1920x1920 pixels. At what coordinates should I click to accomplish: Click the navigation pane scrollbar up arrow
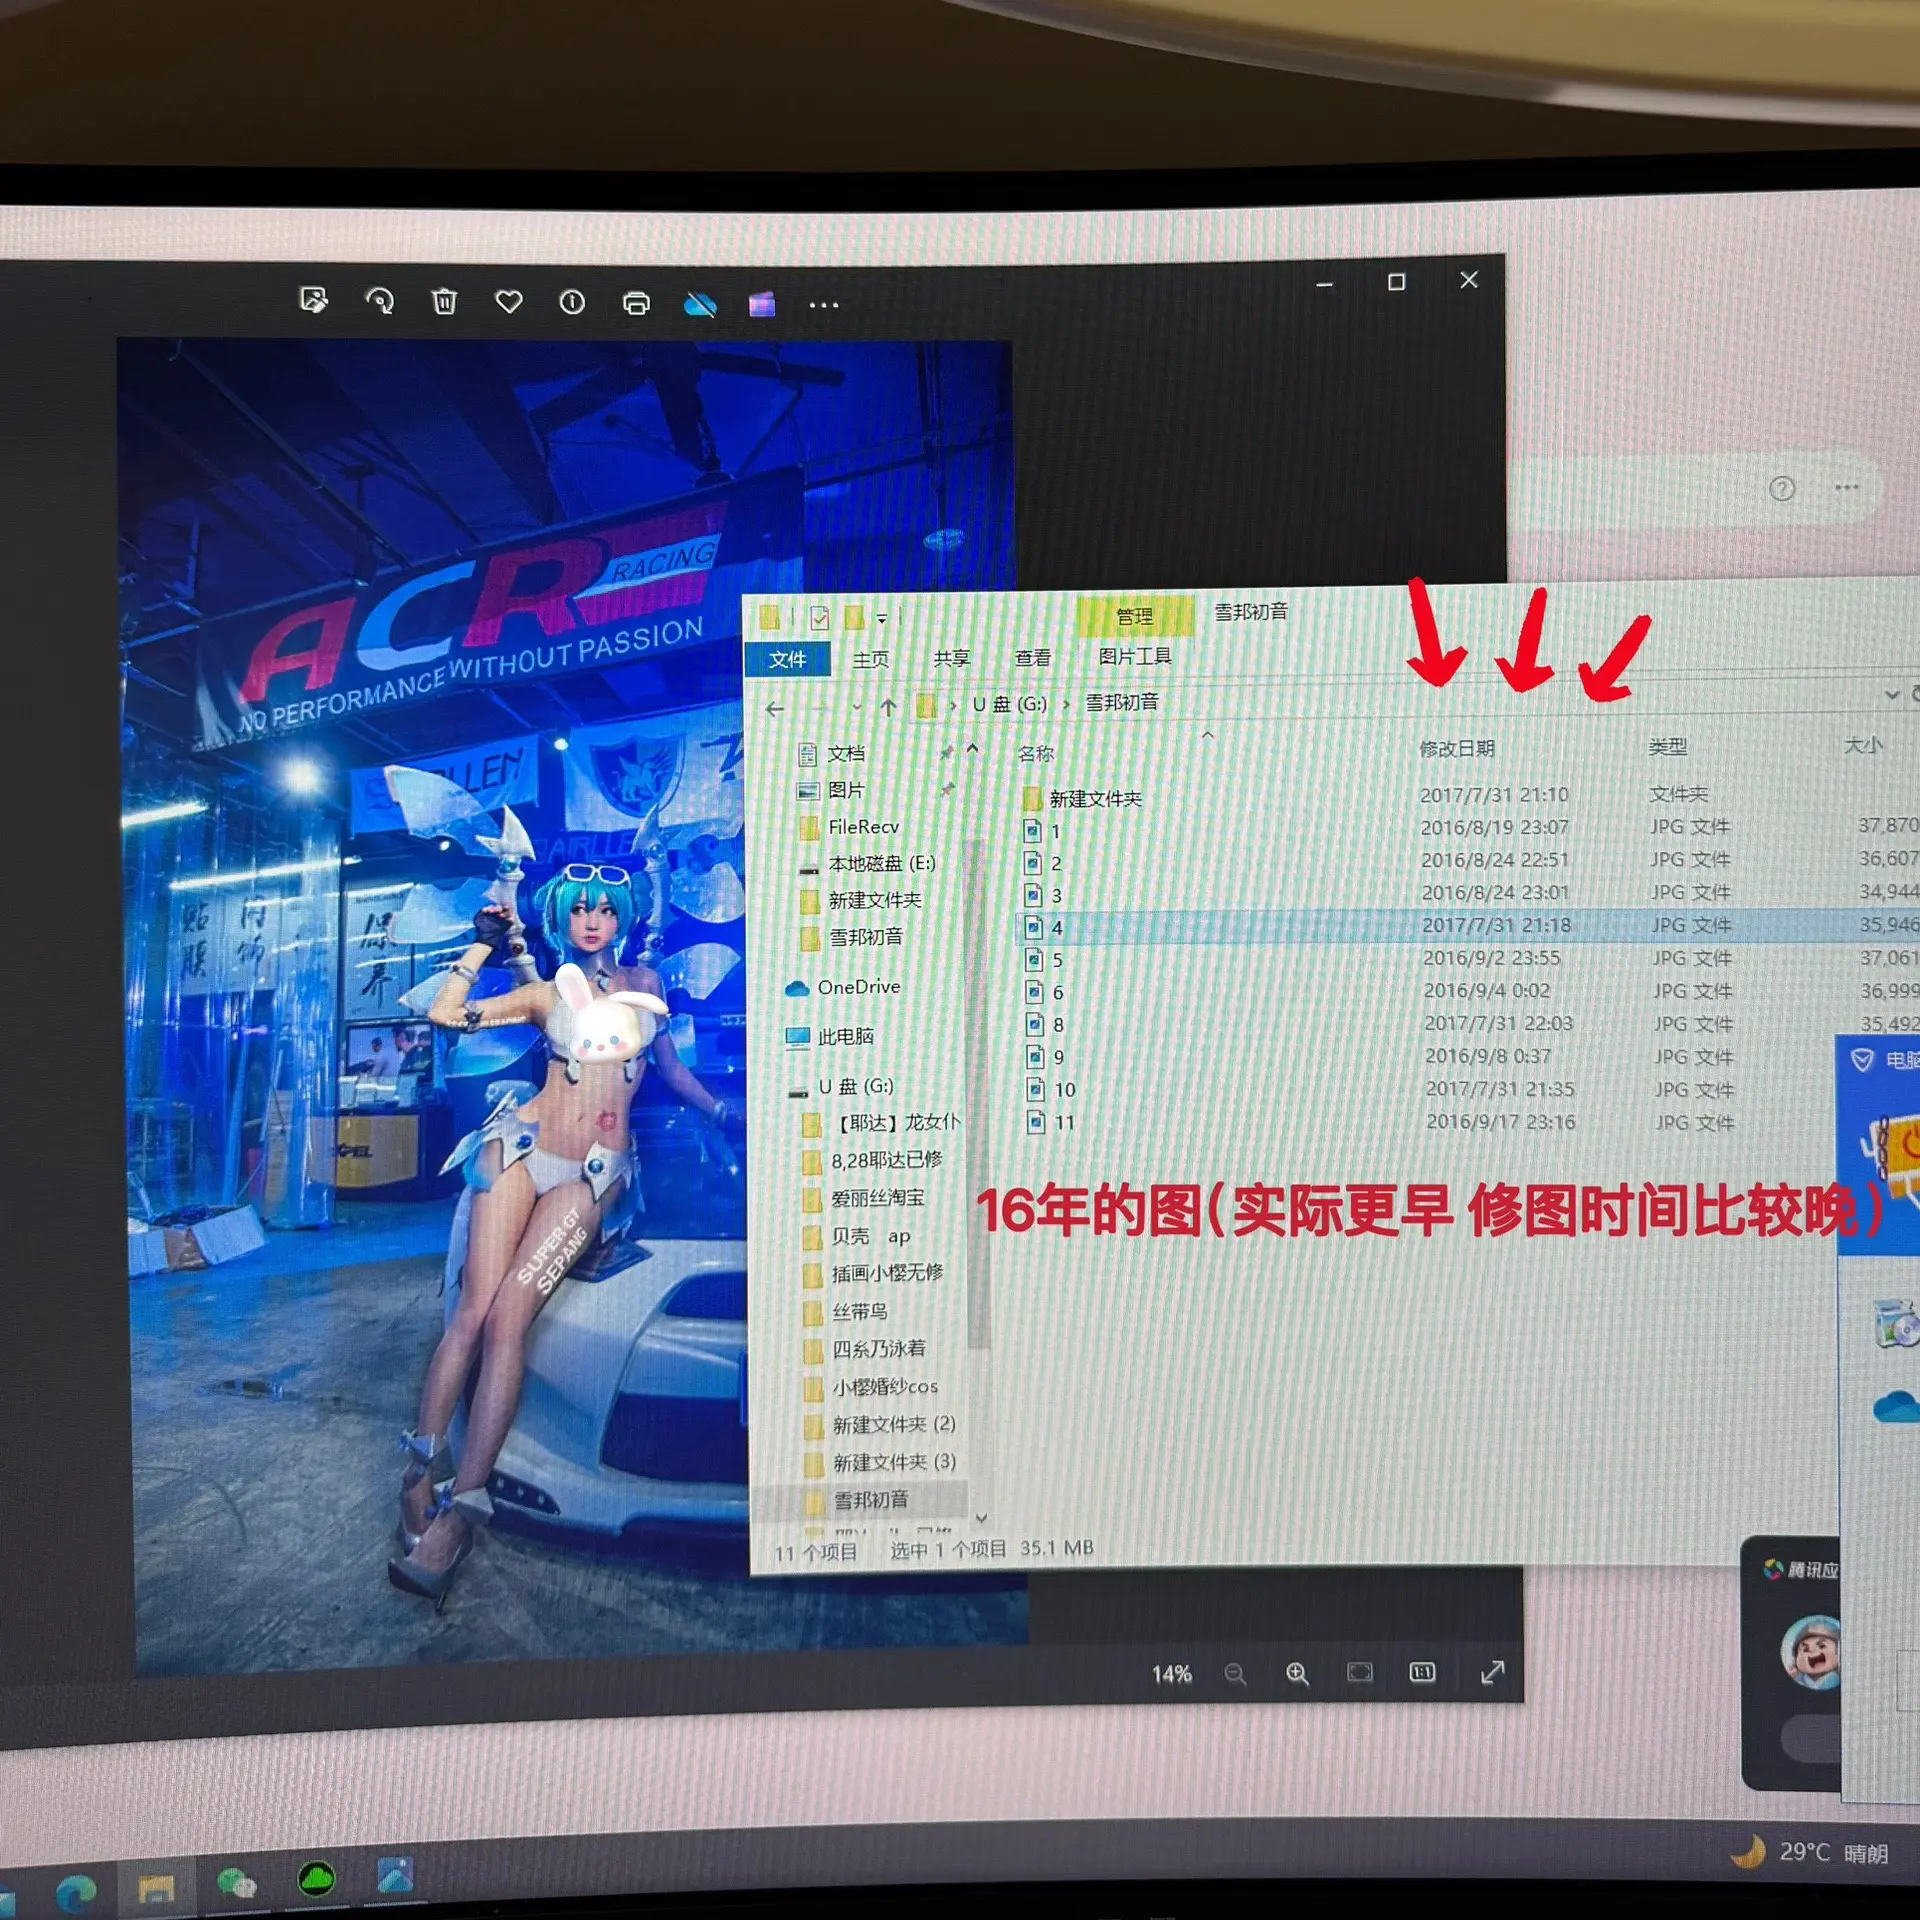tap(973, 749)
